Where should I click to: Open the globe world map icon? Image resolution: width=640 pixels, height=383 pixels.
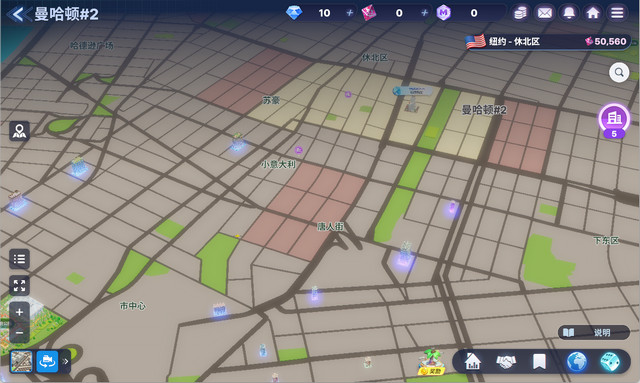[577, 361]
